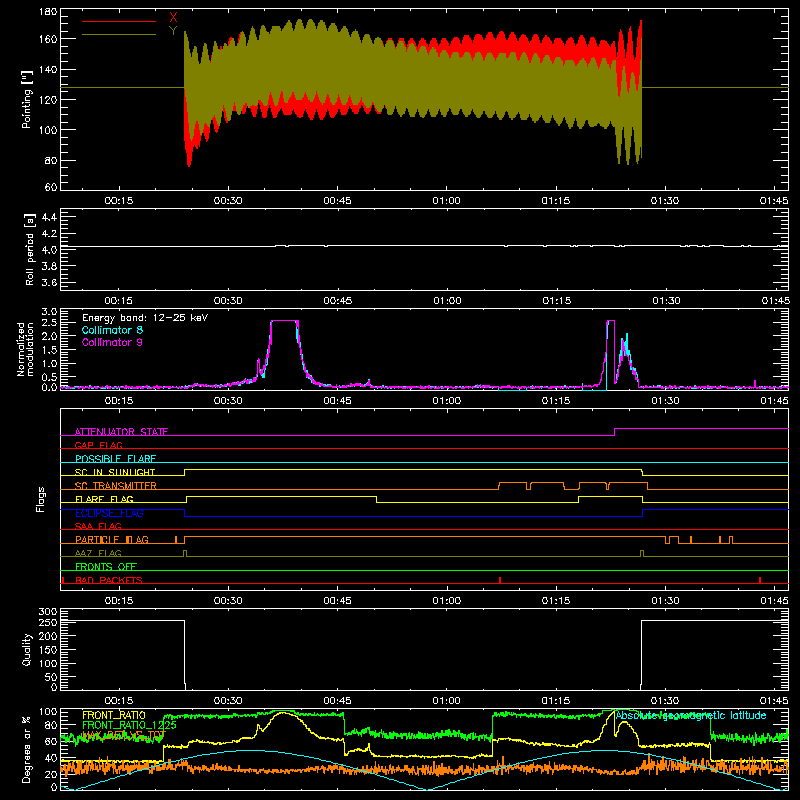Click the green FRONT_RATIO_1225 legend entry

130,725
